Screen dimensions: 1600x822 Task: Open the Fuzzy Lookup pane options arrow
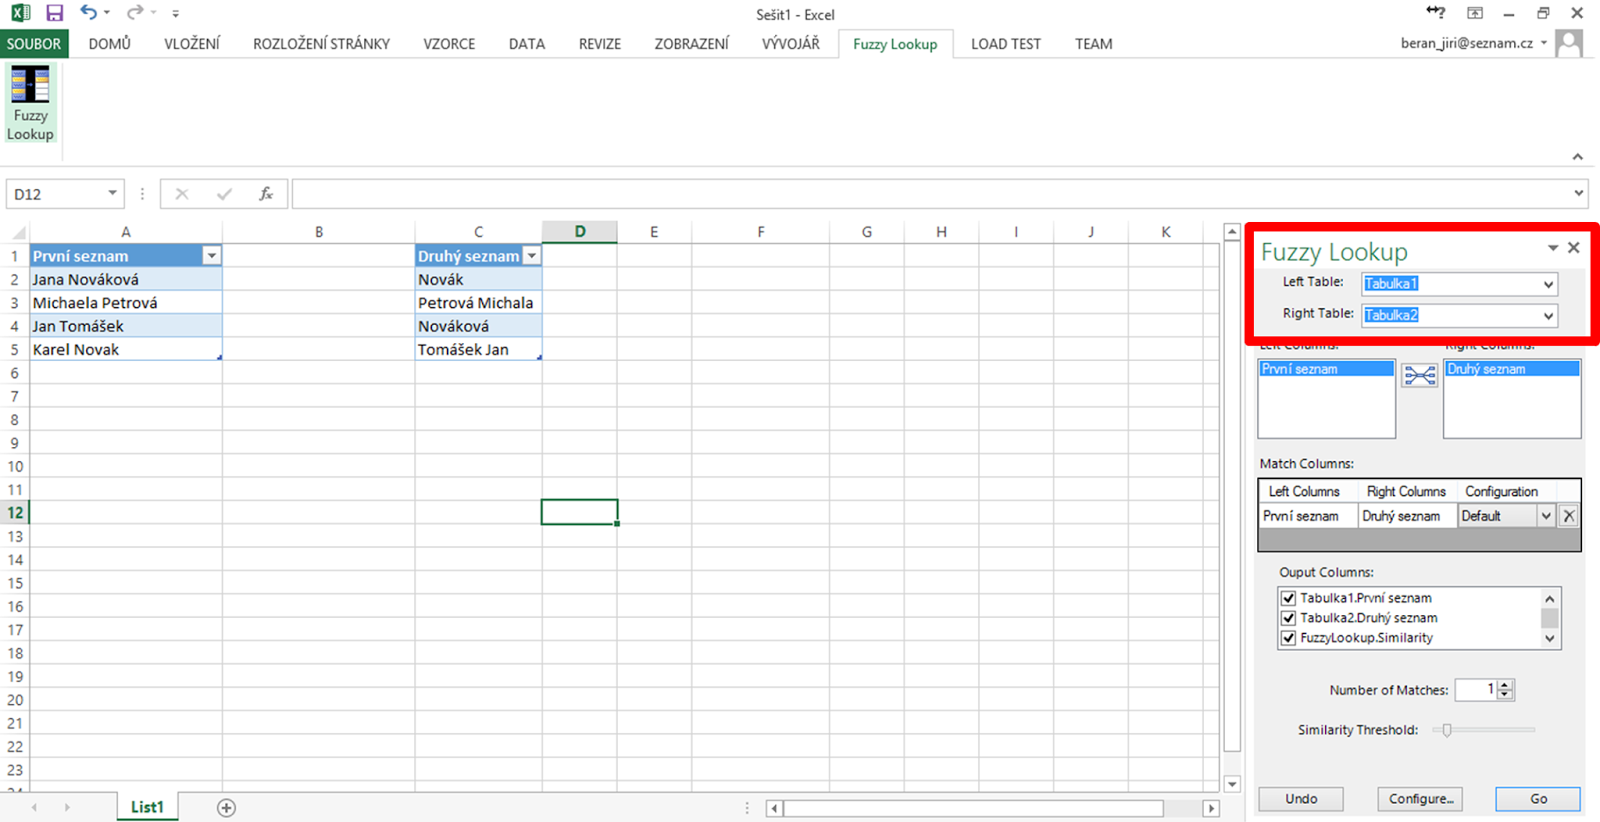coord(1553,248)
